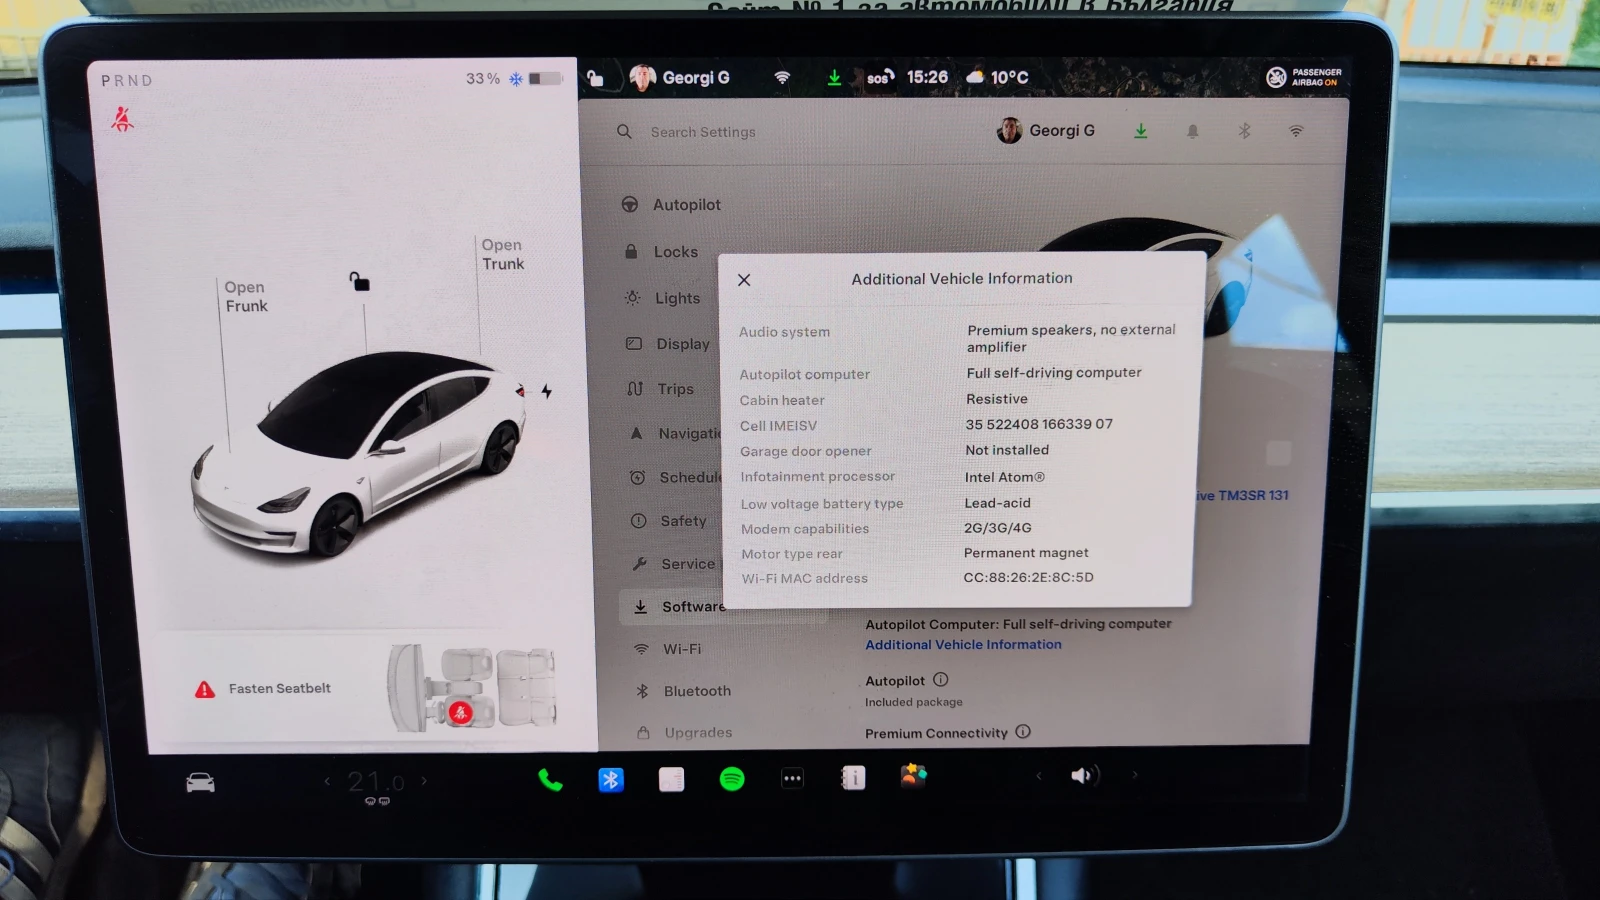Click the Additional Vehicle Information link
1600x900 pixels.
click(x=963, y=645)
